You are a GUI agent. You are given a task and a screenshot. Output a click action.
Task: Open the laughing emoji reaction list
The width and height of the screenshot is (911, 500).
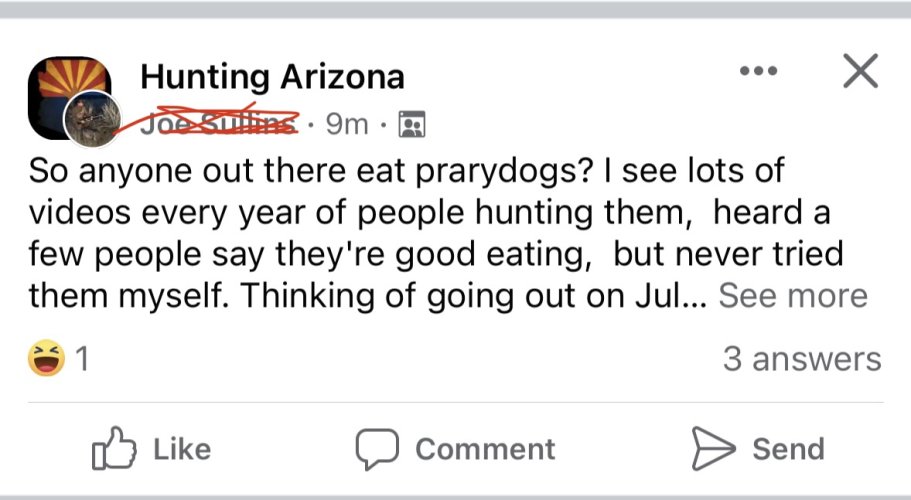point(46,358)
